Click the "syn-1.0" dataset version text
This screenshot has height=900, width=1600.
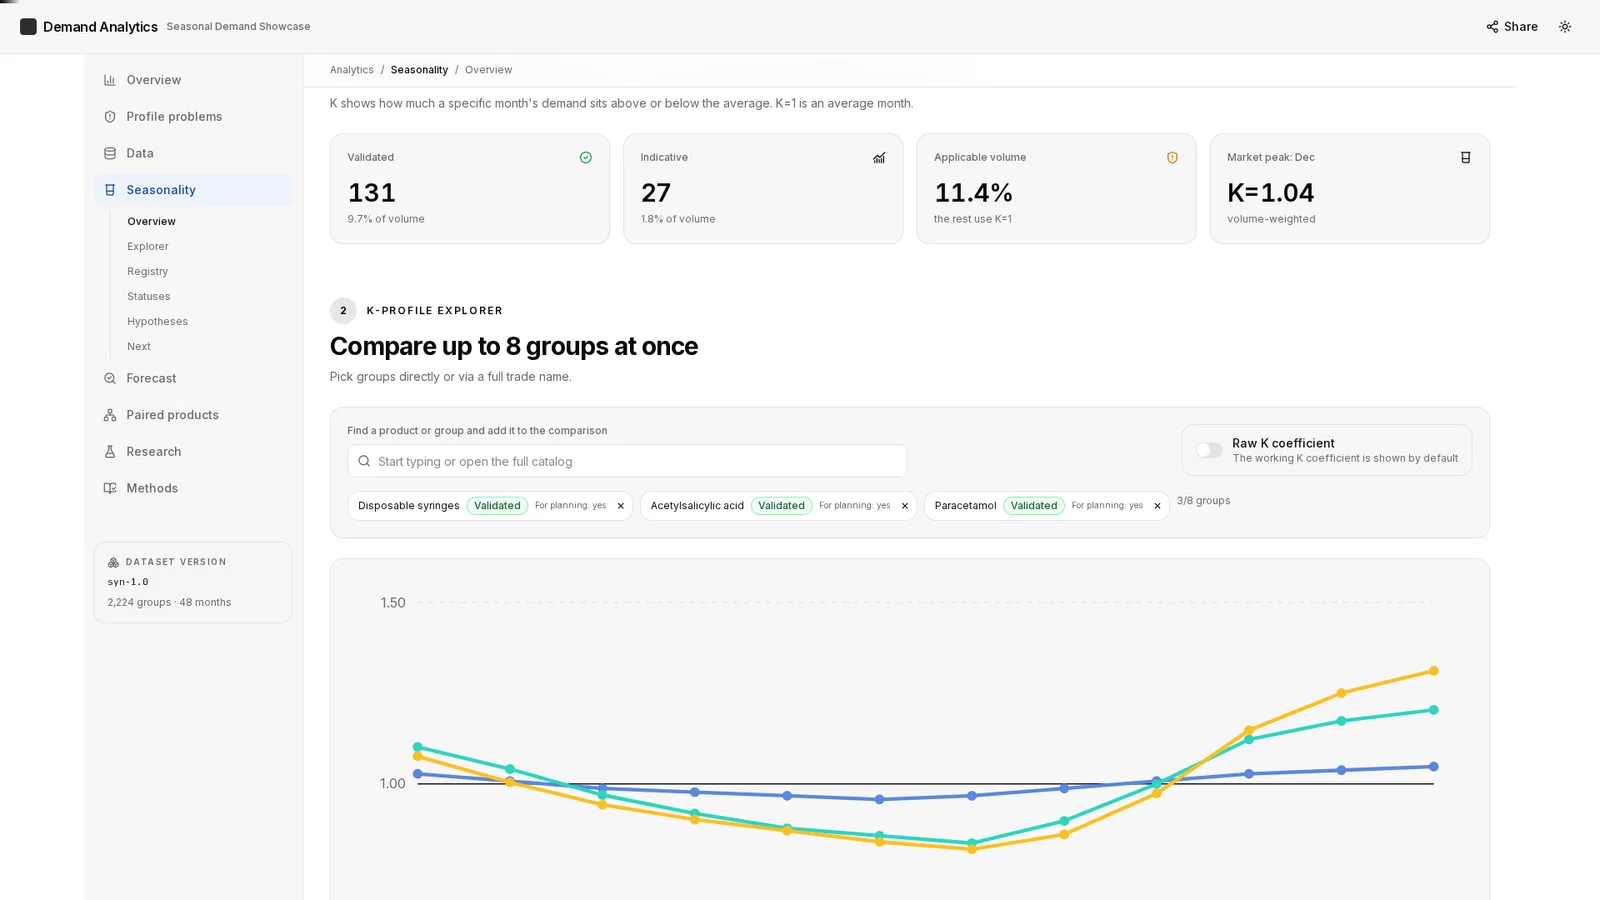coord(128,582)
